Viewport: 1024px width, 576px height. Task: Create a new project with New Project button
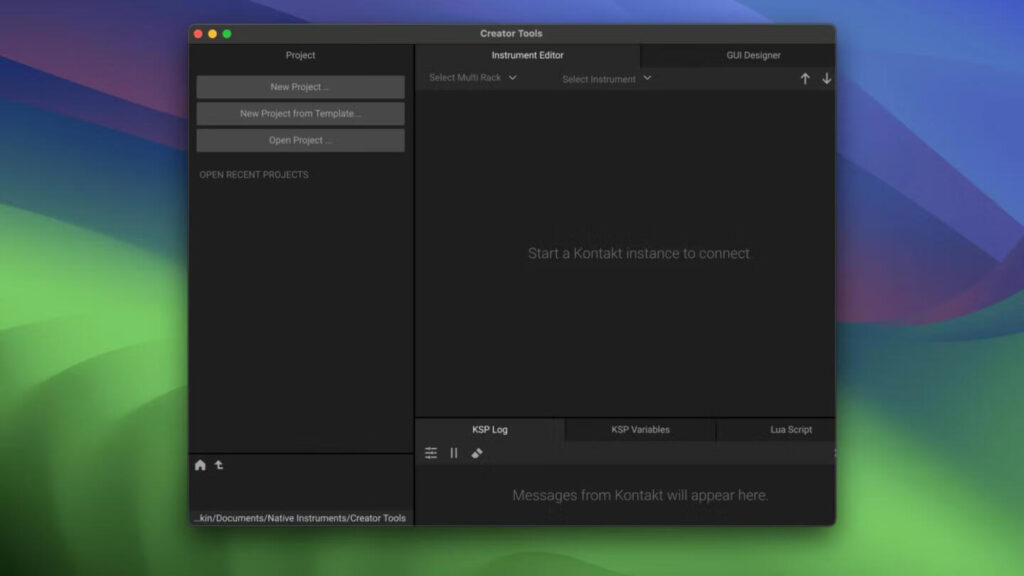pos(300,87)
